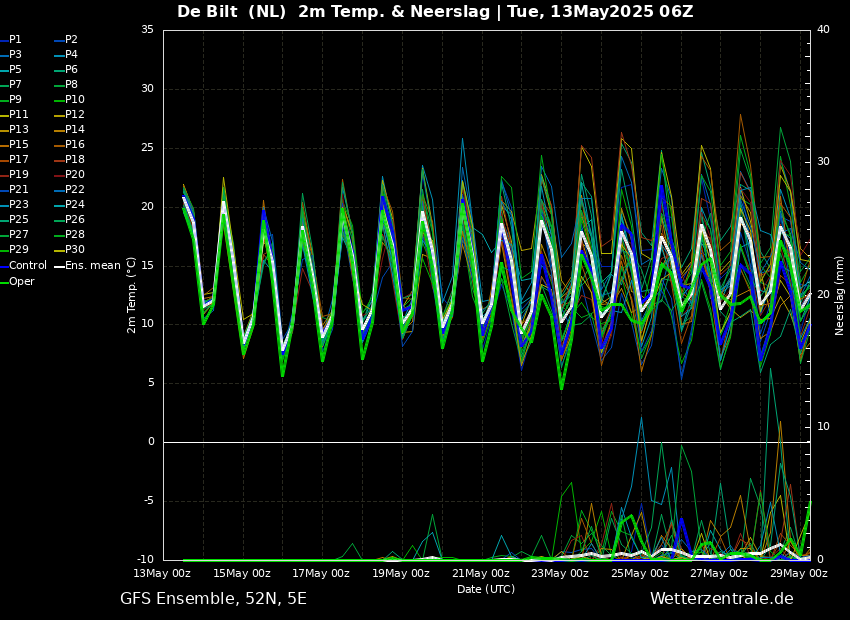The image size is (850, 620).
Task: Click the 29May 00z date tick label
Action: click(798, 574)
